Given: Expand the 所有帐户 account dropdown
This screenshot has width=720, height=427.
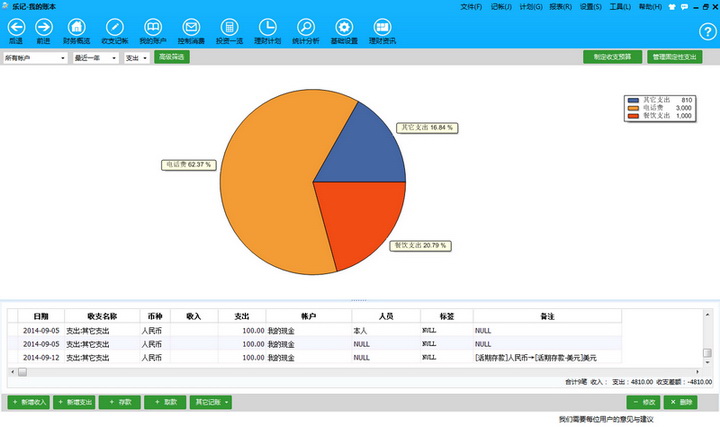Looking at the screenshot, I should point(35,58).
